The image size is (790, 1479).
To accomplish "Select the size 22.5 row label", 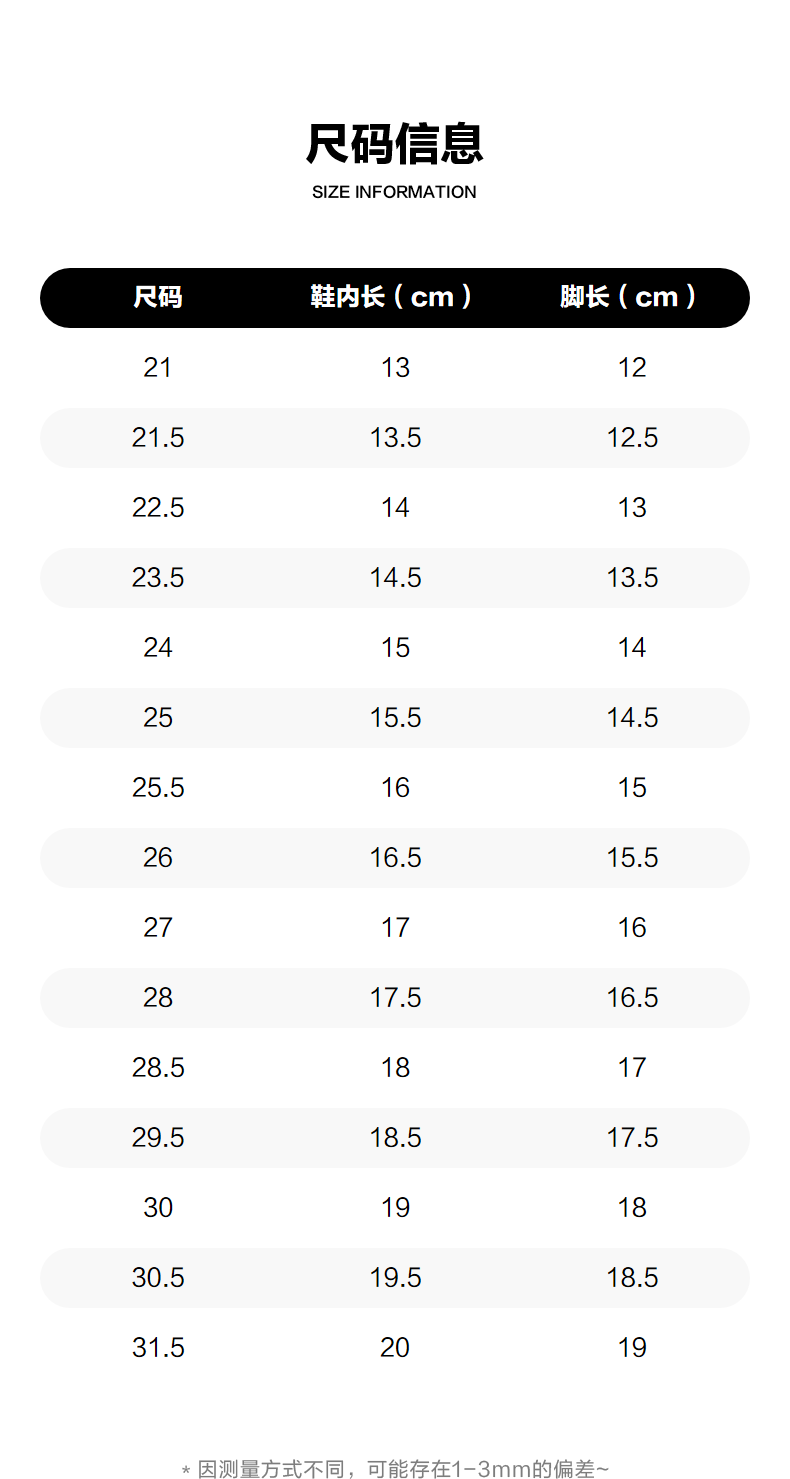I will pos(158,508).
